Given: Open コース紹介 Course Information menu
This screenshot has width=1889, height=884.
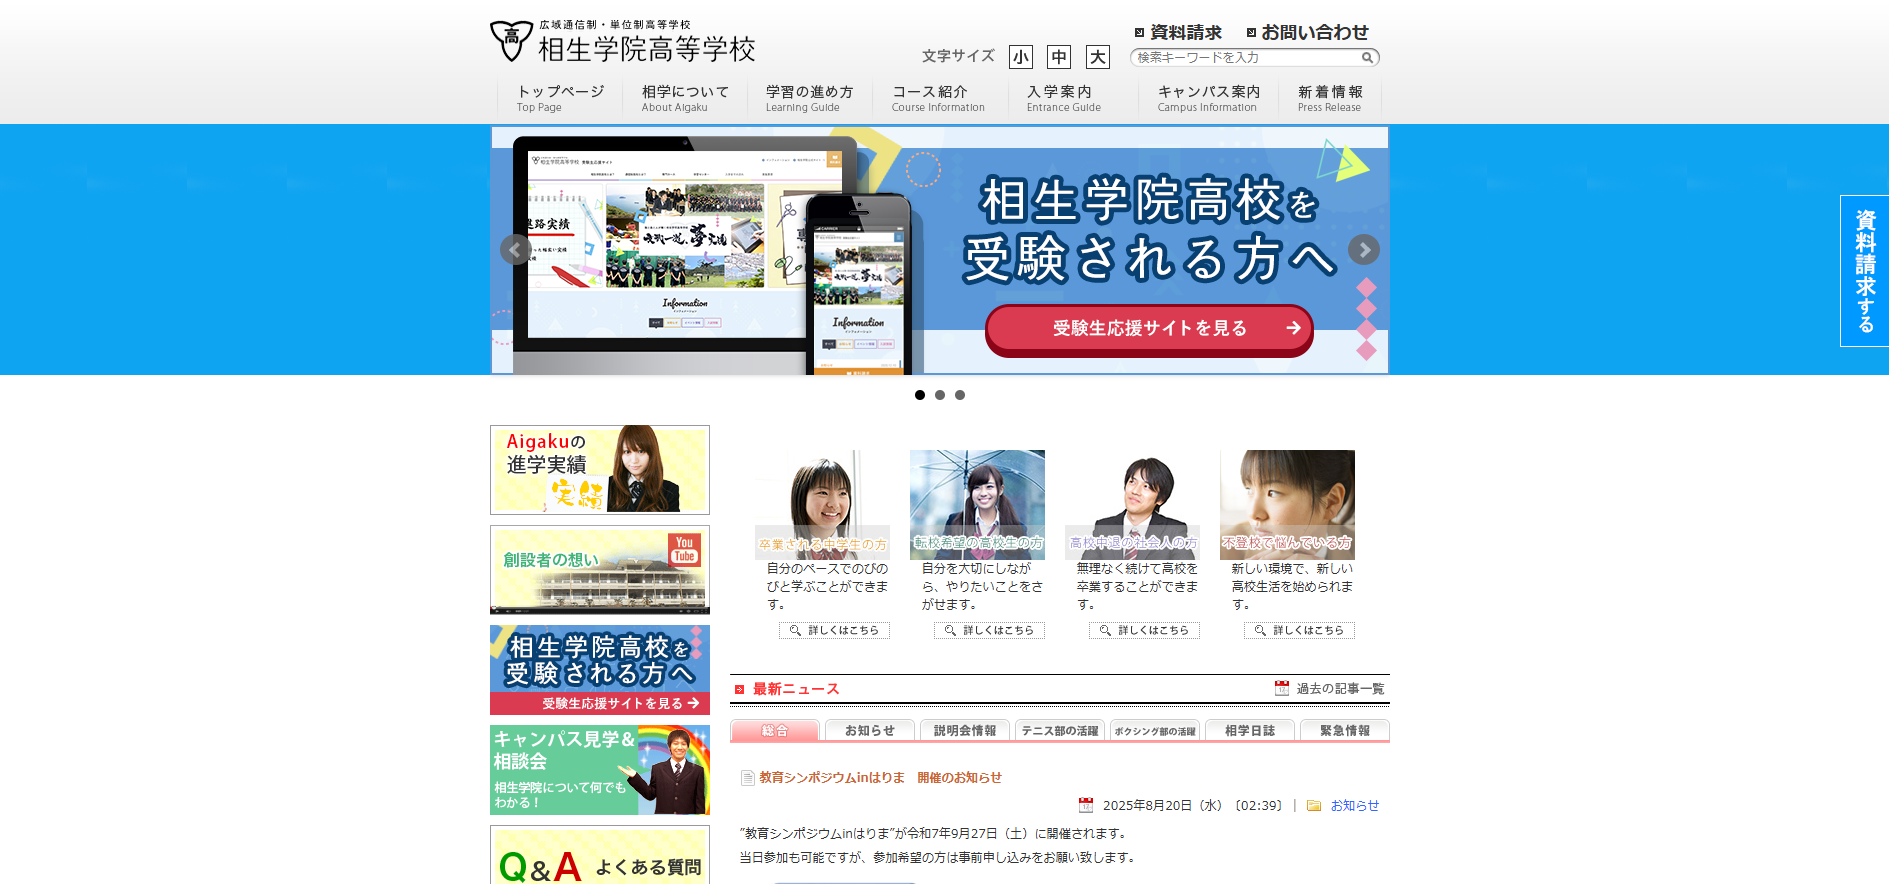Looking at the screenshot, I should pyautogui.click(x=938, y=98).
